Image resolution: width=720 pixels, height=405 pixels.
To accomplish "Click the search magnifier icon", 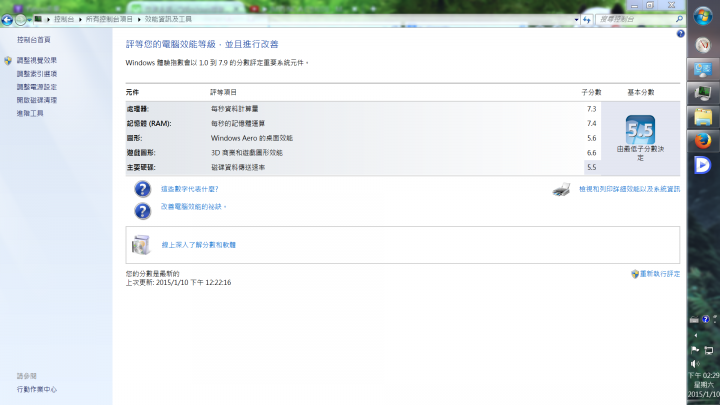I will pos(679,19).
